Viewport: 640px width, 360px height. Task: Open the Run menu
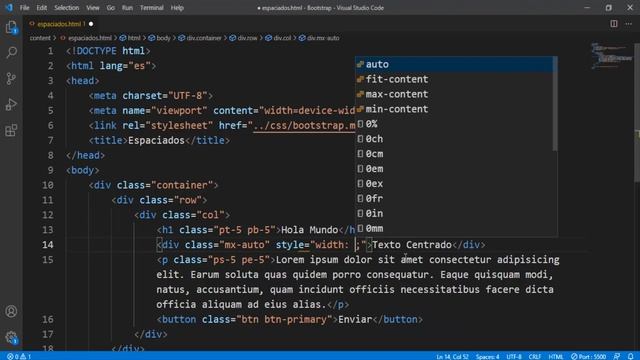127,8
